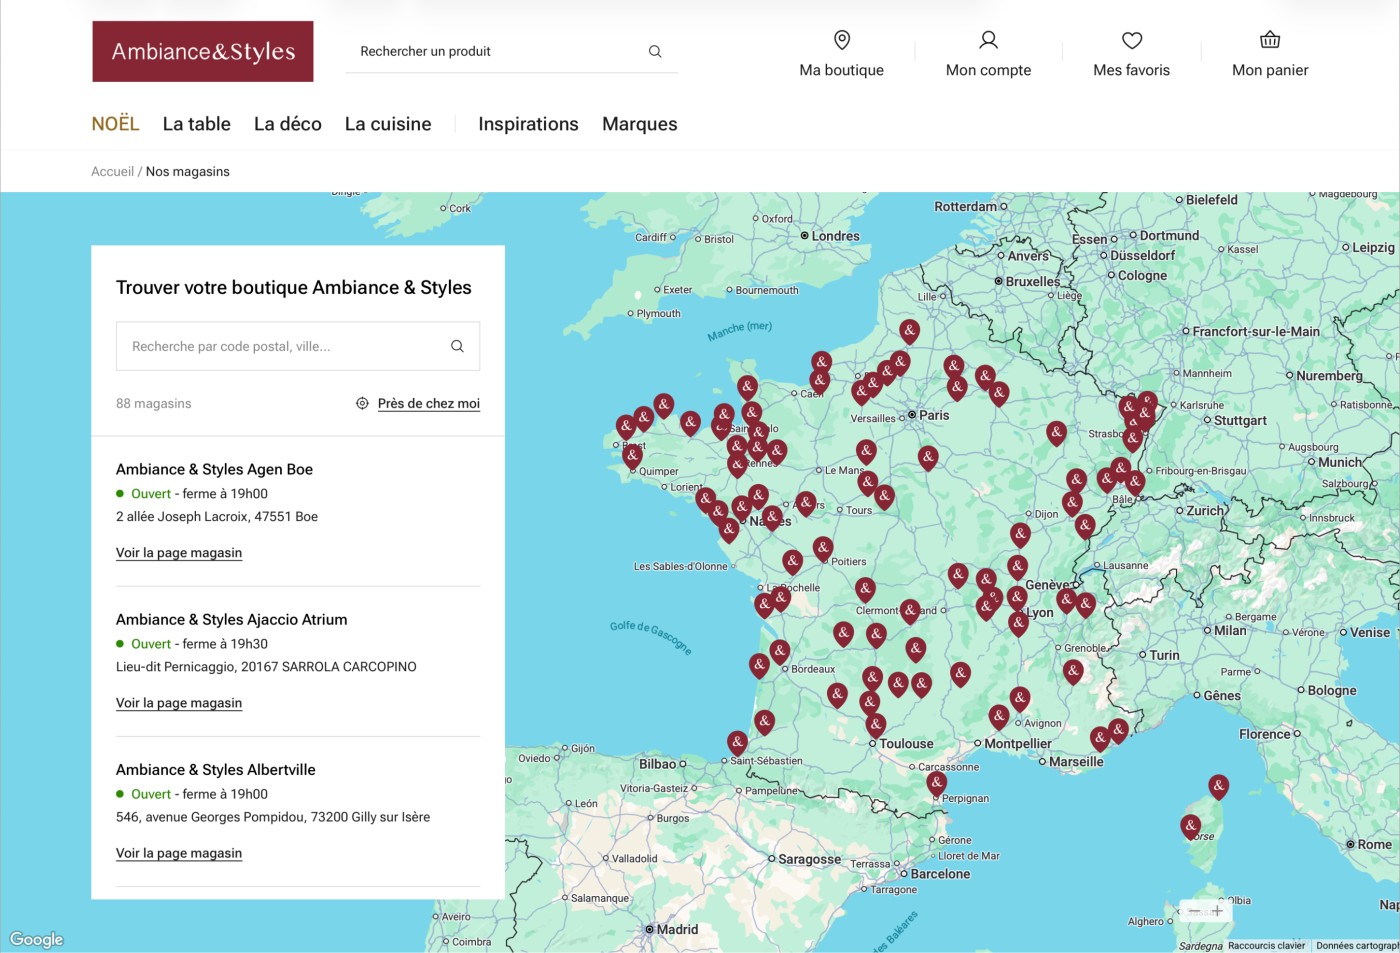Image resolution: width=1400 pixels, height=953 pixels.
Task: Select the store marker near Perpignan
Action: coord(936,781)
